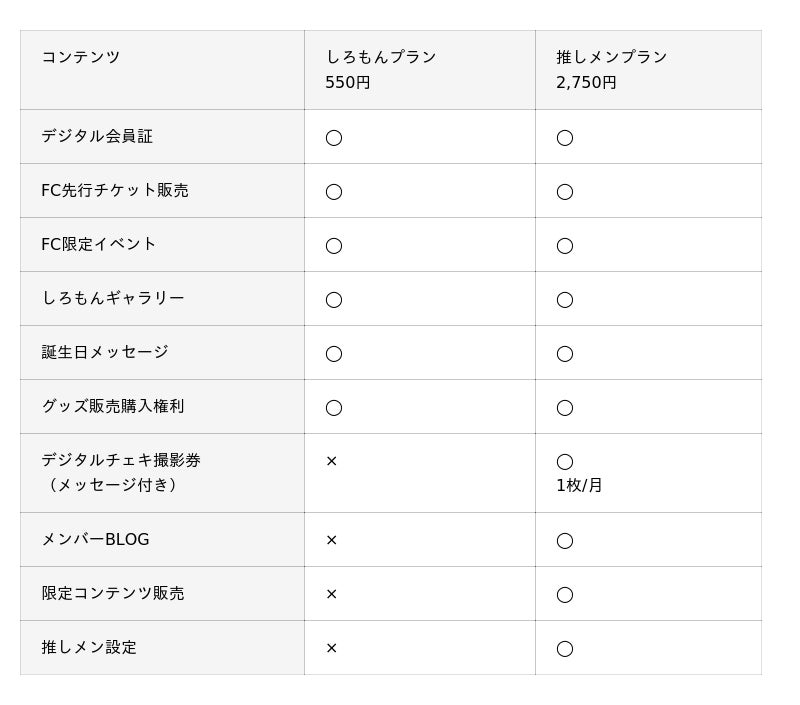Click the FC先行チケット販売 row label
The width and height of the screenshot is (800, 705).
(115, 190)
